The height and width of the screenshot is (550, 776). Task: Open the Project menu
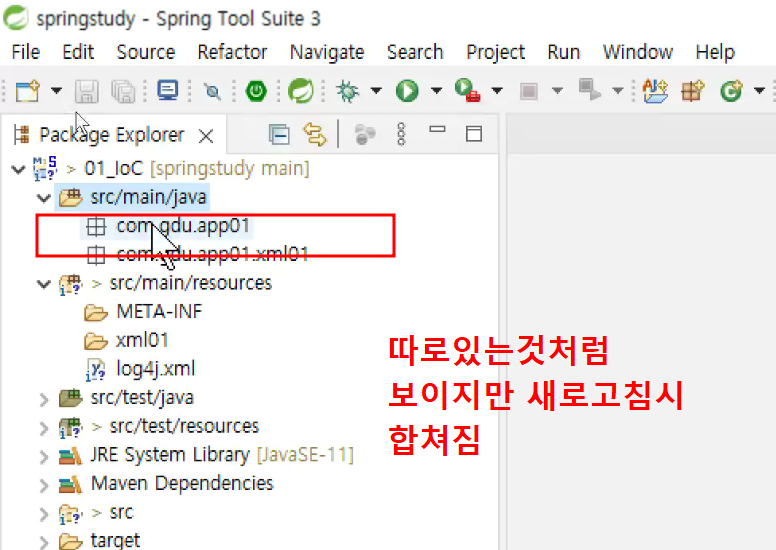pyautogui.click(x=495, y=52)
